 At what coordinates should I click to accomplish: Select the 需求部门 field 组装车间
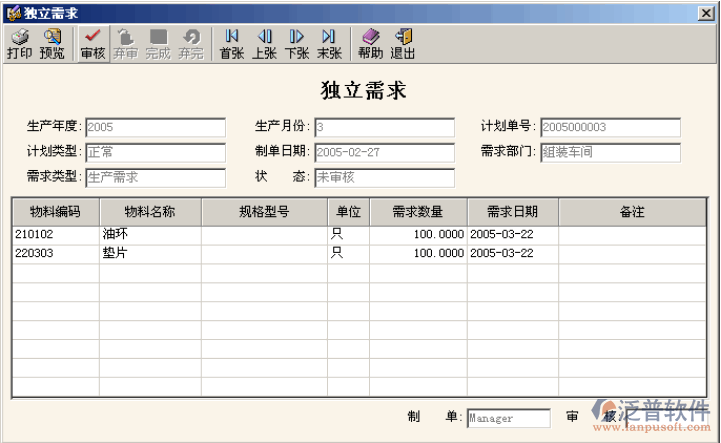610,153
